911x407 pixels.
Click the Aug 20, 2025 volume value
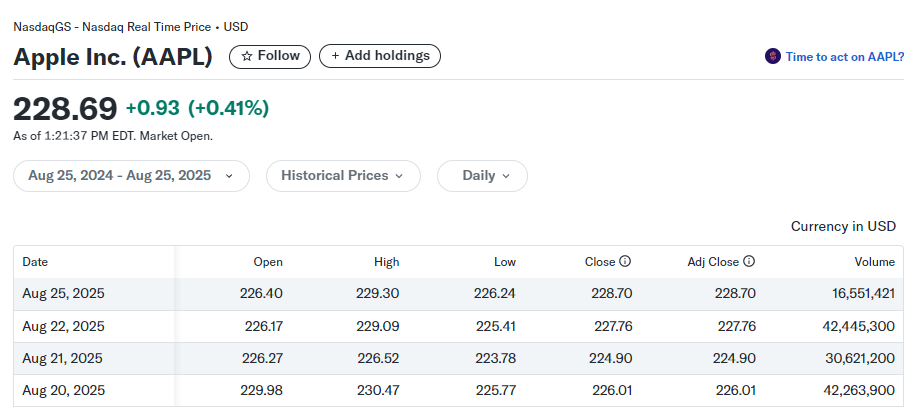(x=860, y=390)
